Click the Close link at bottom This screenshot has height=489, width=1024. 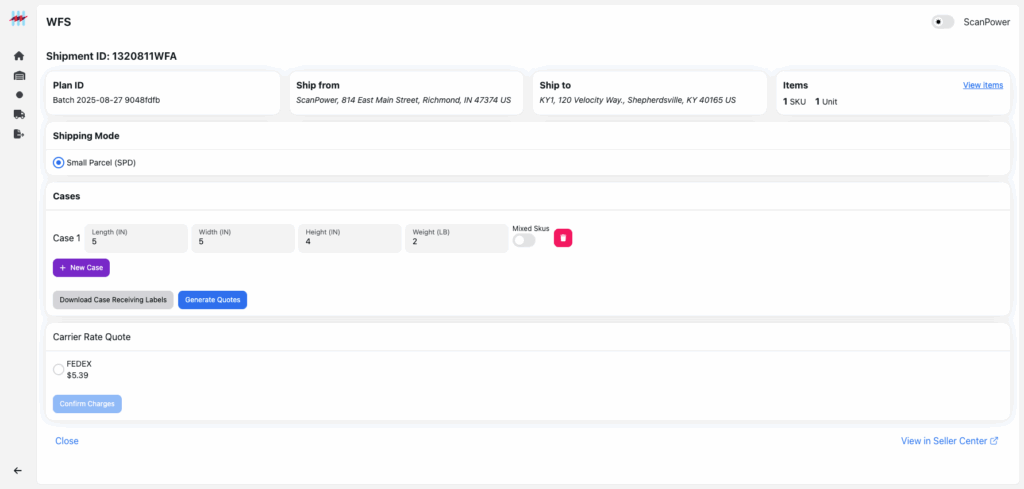[67, 441]
